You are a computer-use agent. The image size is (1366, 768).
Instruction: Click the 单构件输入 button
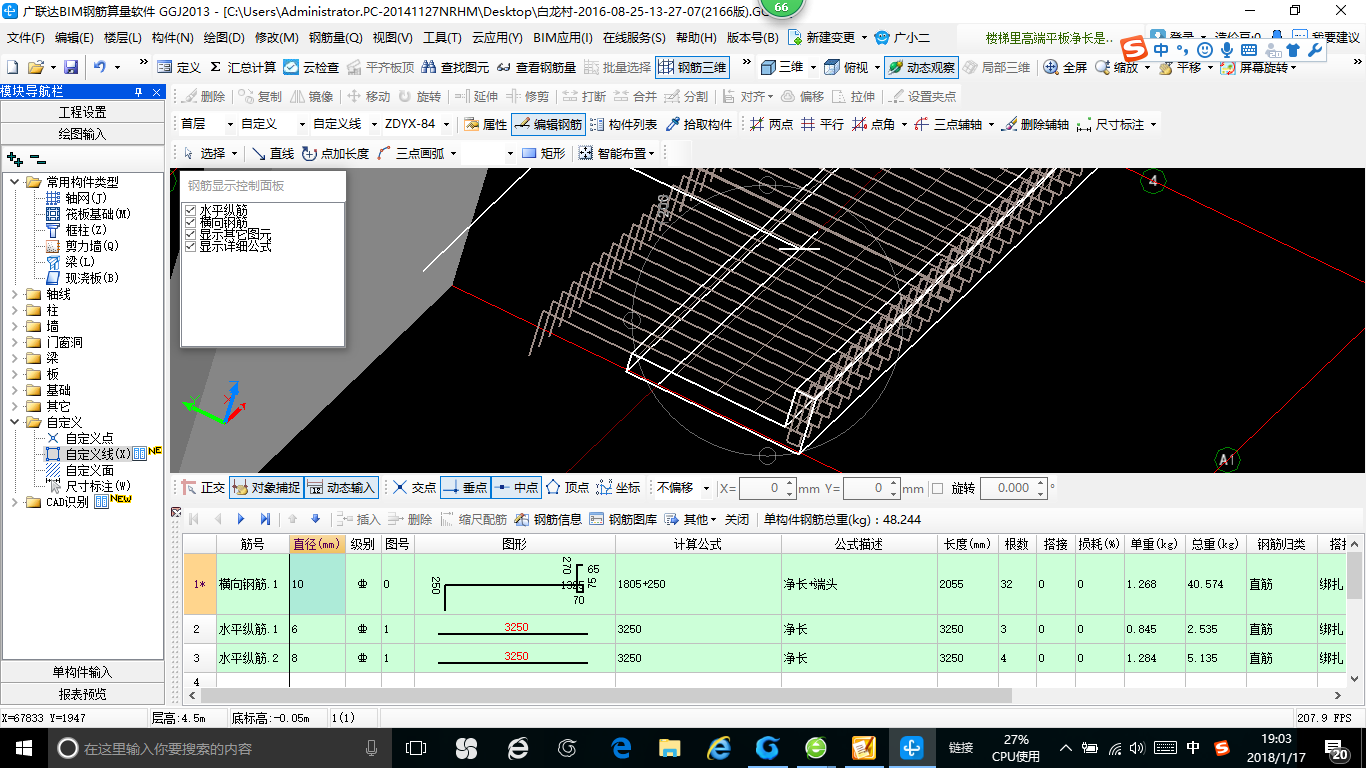(82, 672)
